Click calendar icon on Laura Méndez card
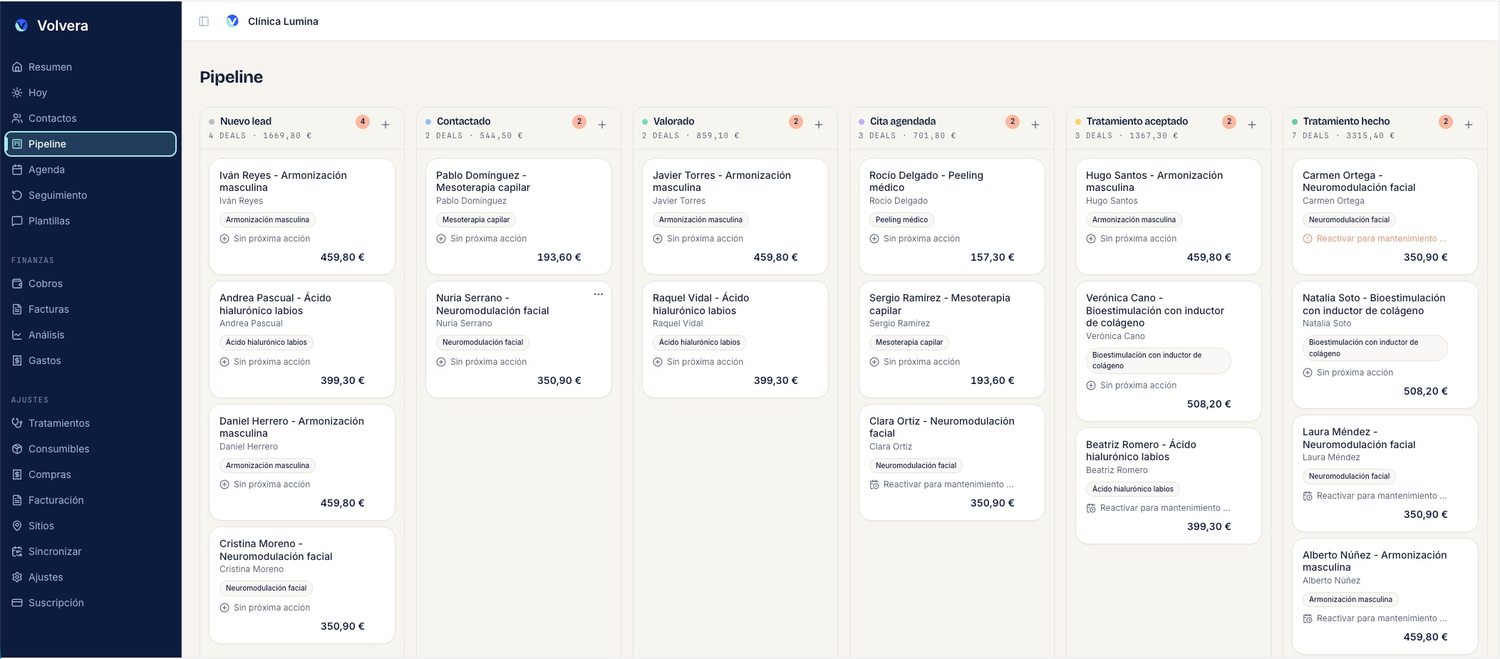Image resolution: width=1500 pixels, height=659 pixels. tap(1308, 496)
